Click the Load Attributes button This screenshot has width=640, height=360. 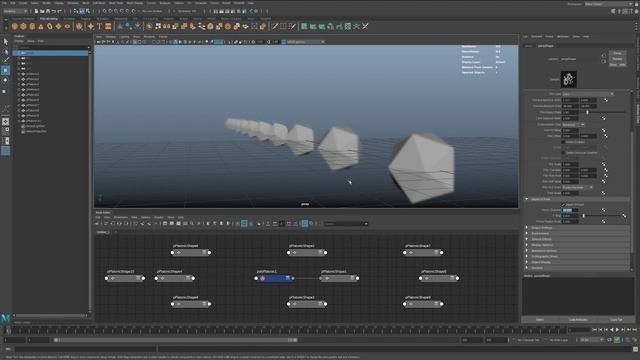(578, 320)
